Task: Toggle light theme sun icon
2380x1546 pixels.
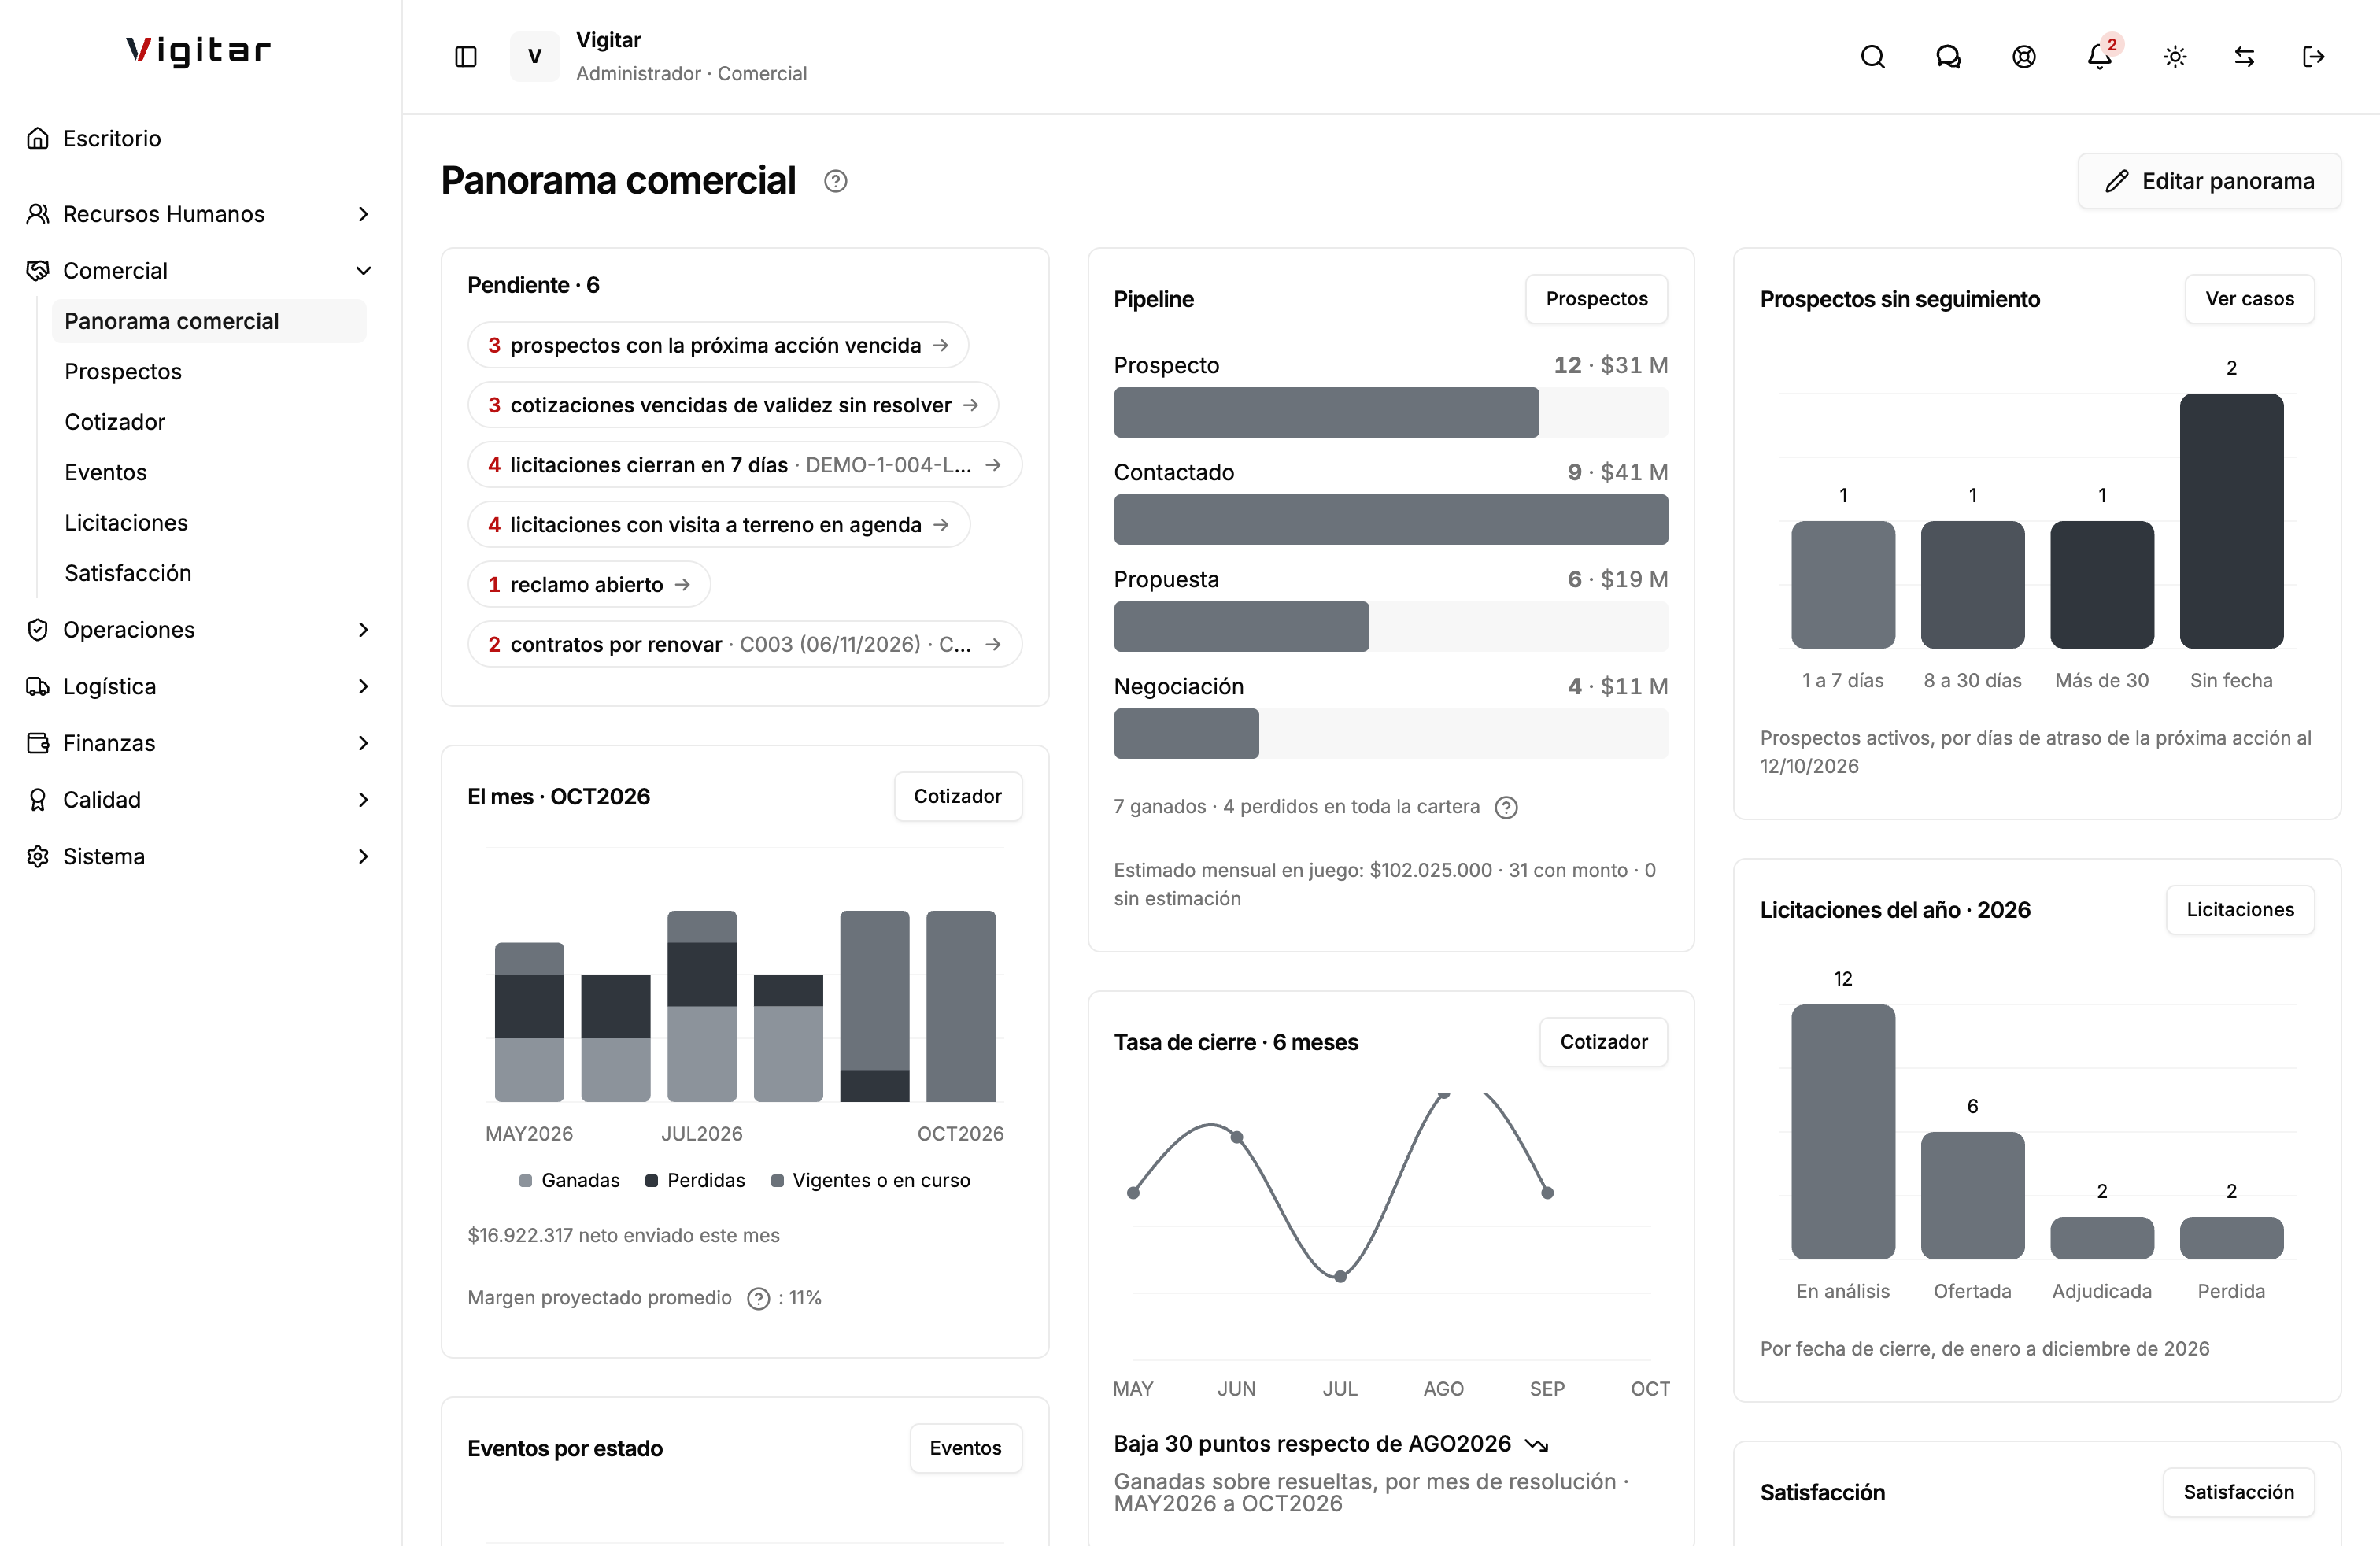Action: pyautogui.click(x=2175, y=57)
